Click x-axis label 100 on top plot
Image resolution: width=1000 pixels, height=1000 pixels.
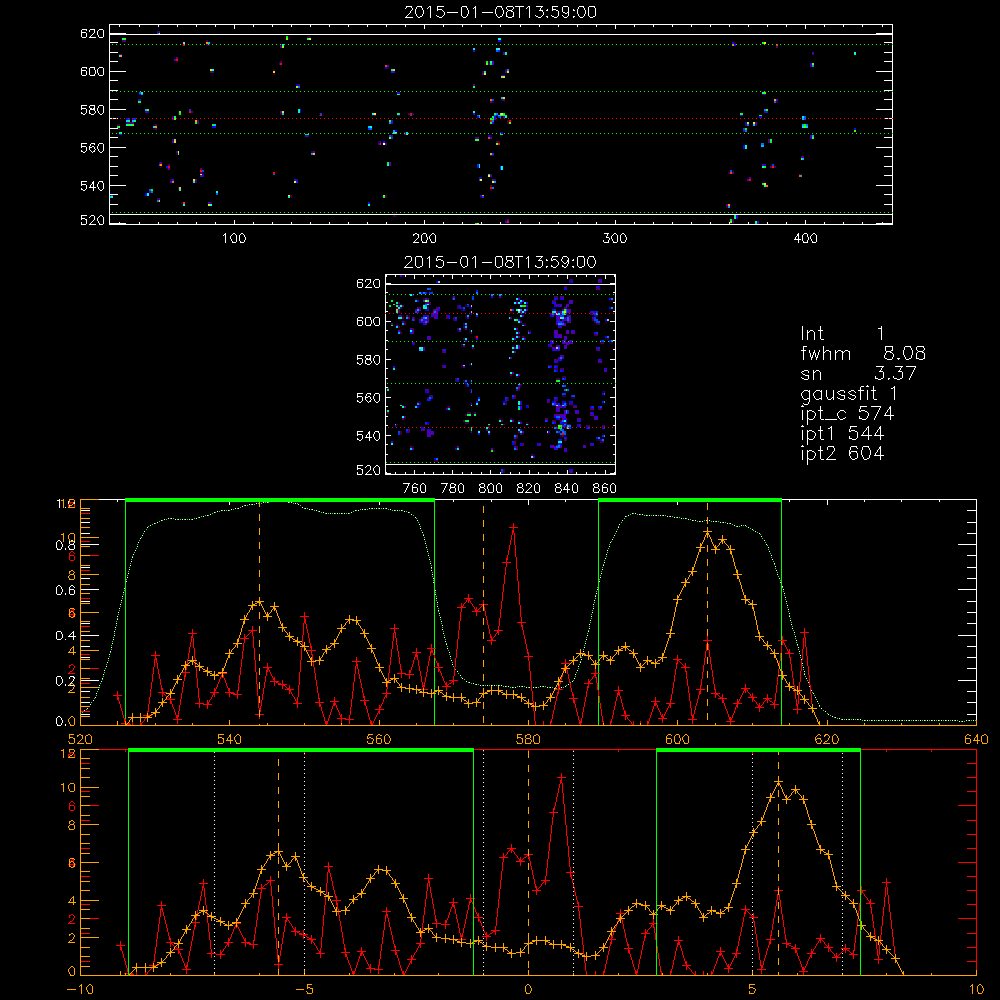pyautogui.click(x=234, y=239)
